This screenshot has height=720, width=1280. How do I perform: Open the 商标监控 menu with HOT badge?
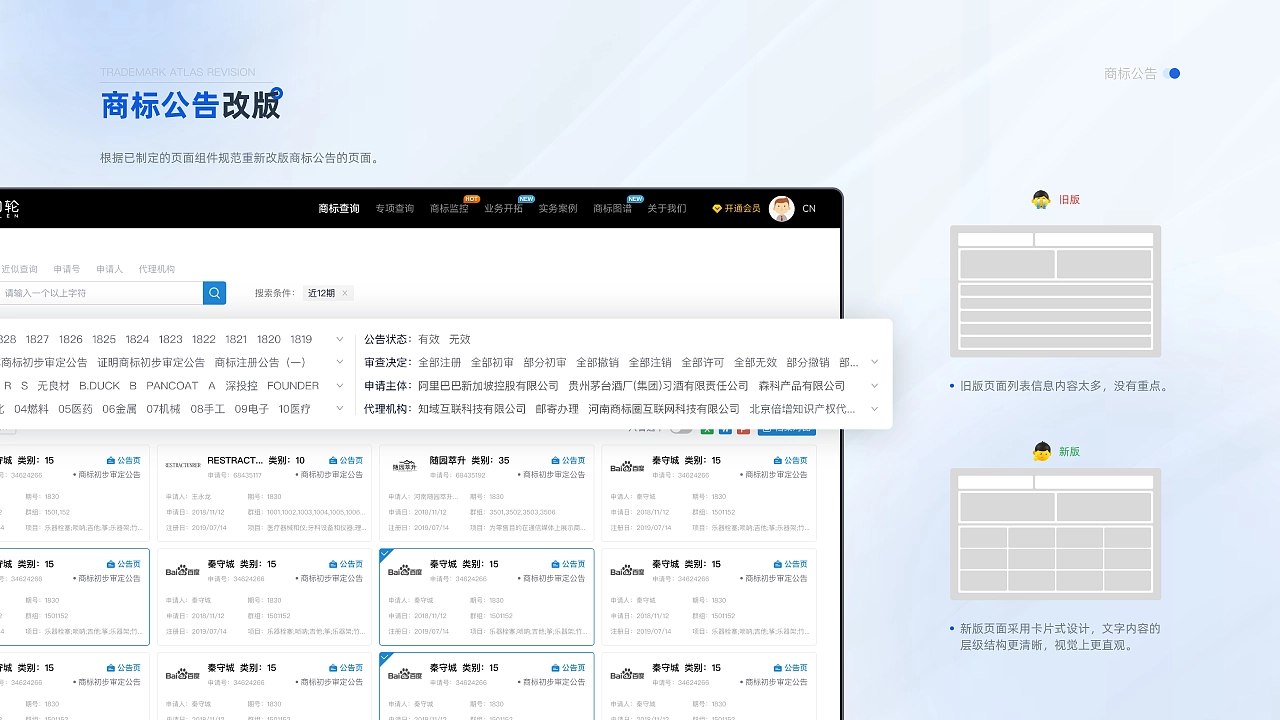click(x=448, y=209)
